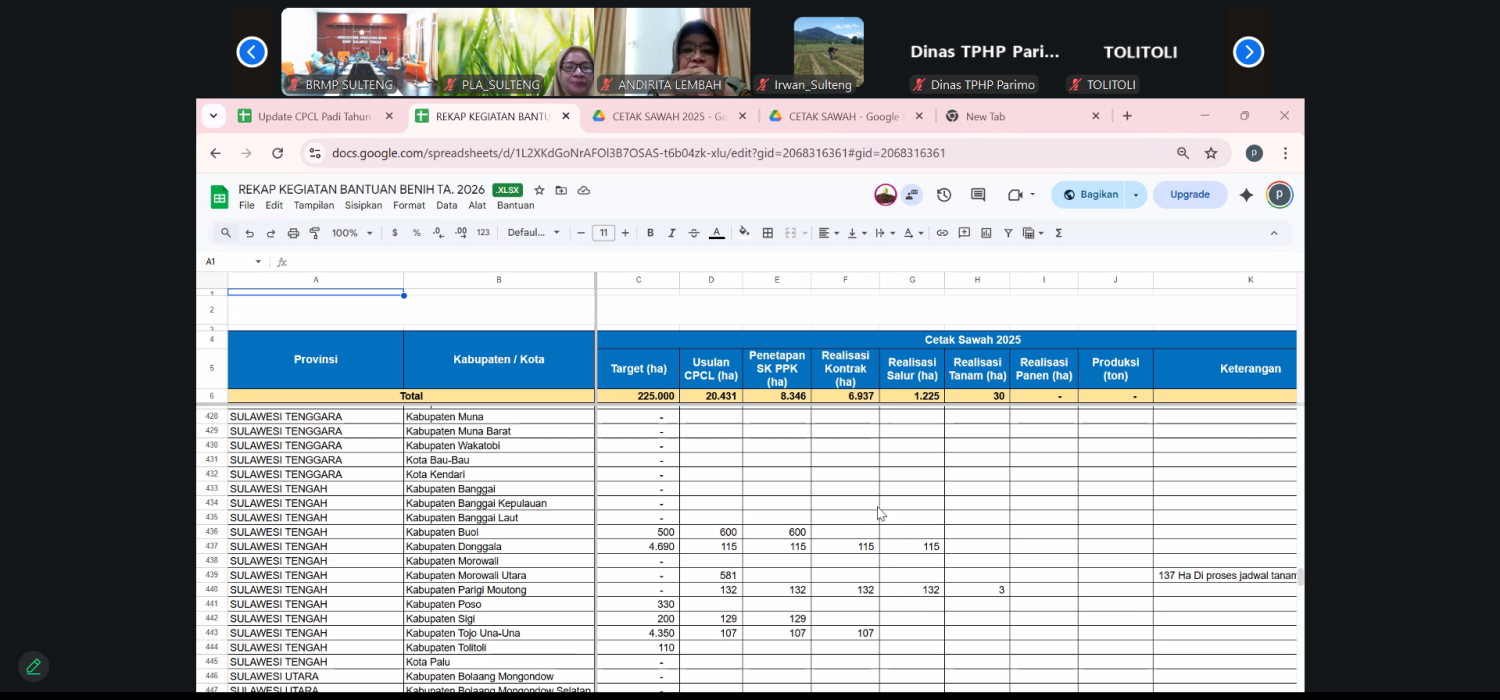The height and width of the screenshot is (700, 1500).
Task: Click the font size input field
Action: pos(603,233)
